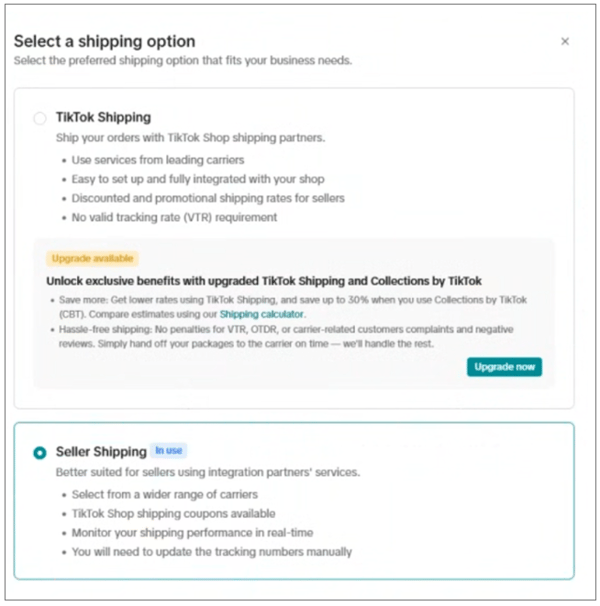This screenshot has width=600, height=606.
Task: Click the Select a shipping option title
Action: tap(104, 42)
